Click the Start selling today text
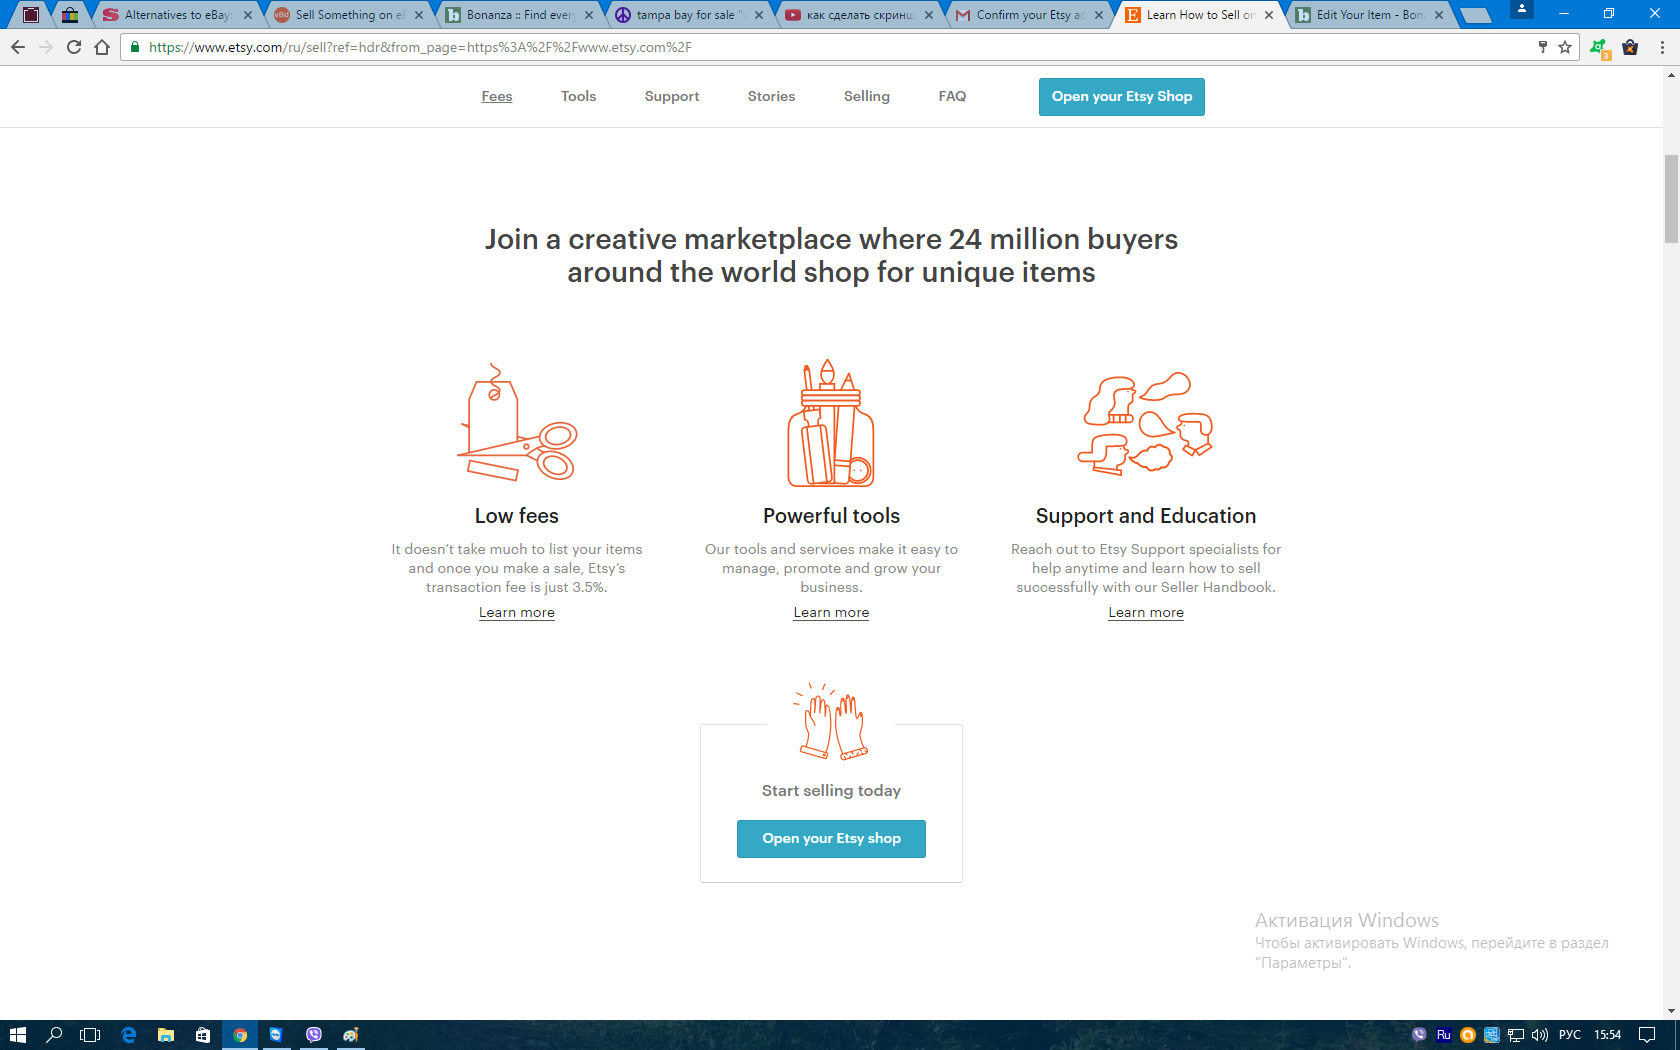This screenshot has width=1680, height=1050. (831, 791)
